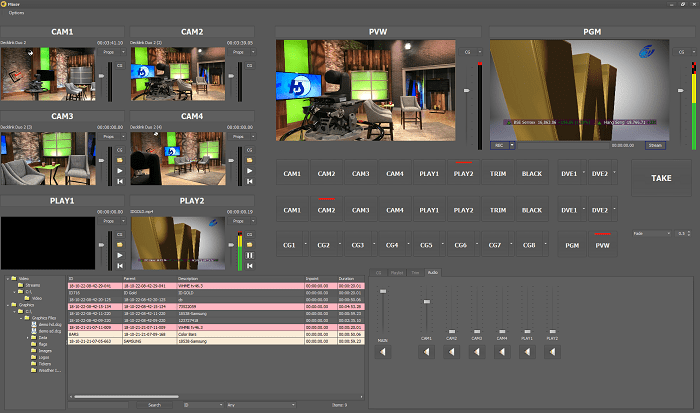
Task: Open the Options menu
Action: tap(17, 13)
